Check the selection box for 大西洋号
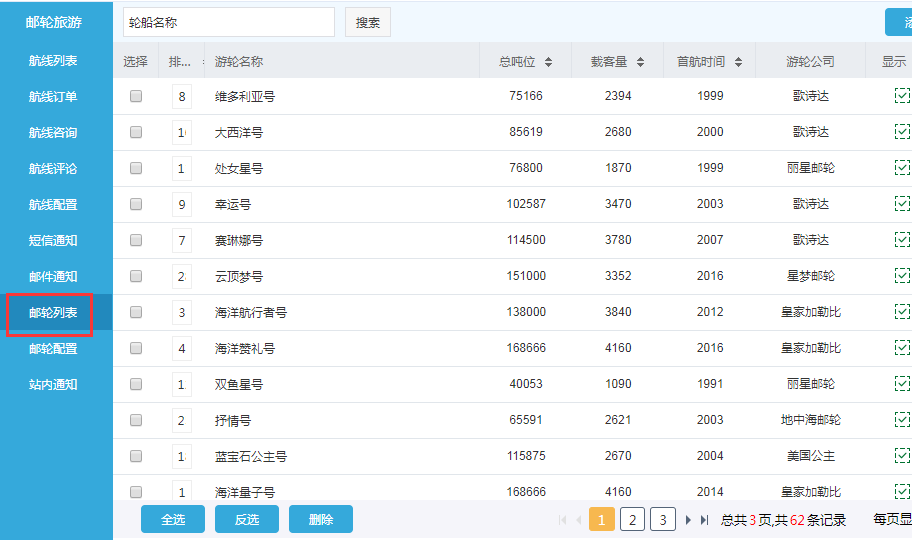Viewport: 912px width, 540px height. 136,132
